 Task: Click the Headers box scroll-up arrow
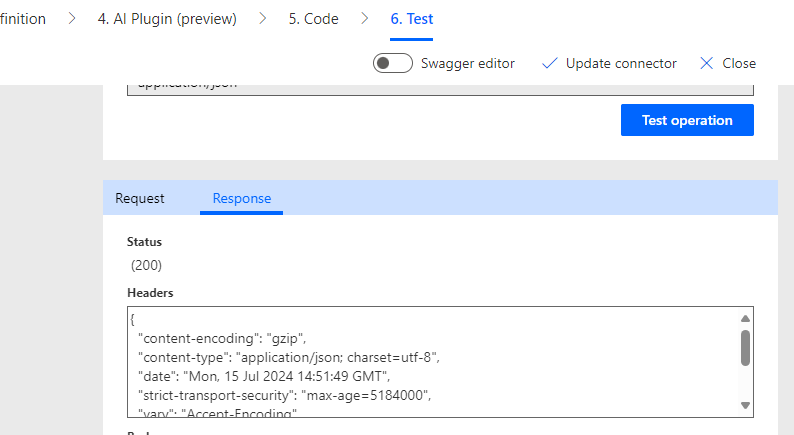[x=745, y=317]
